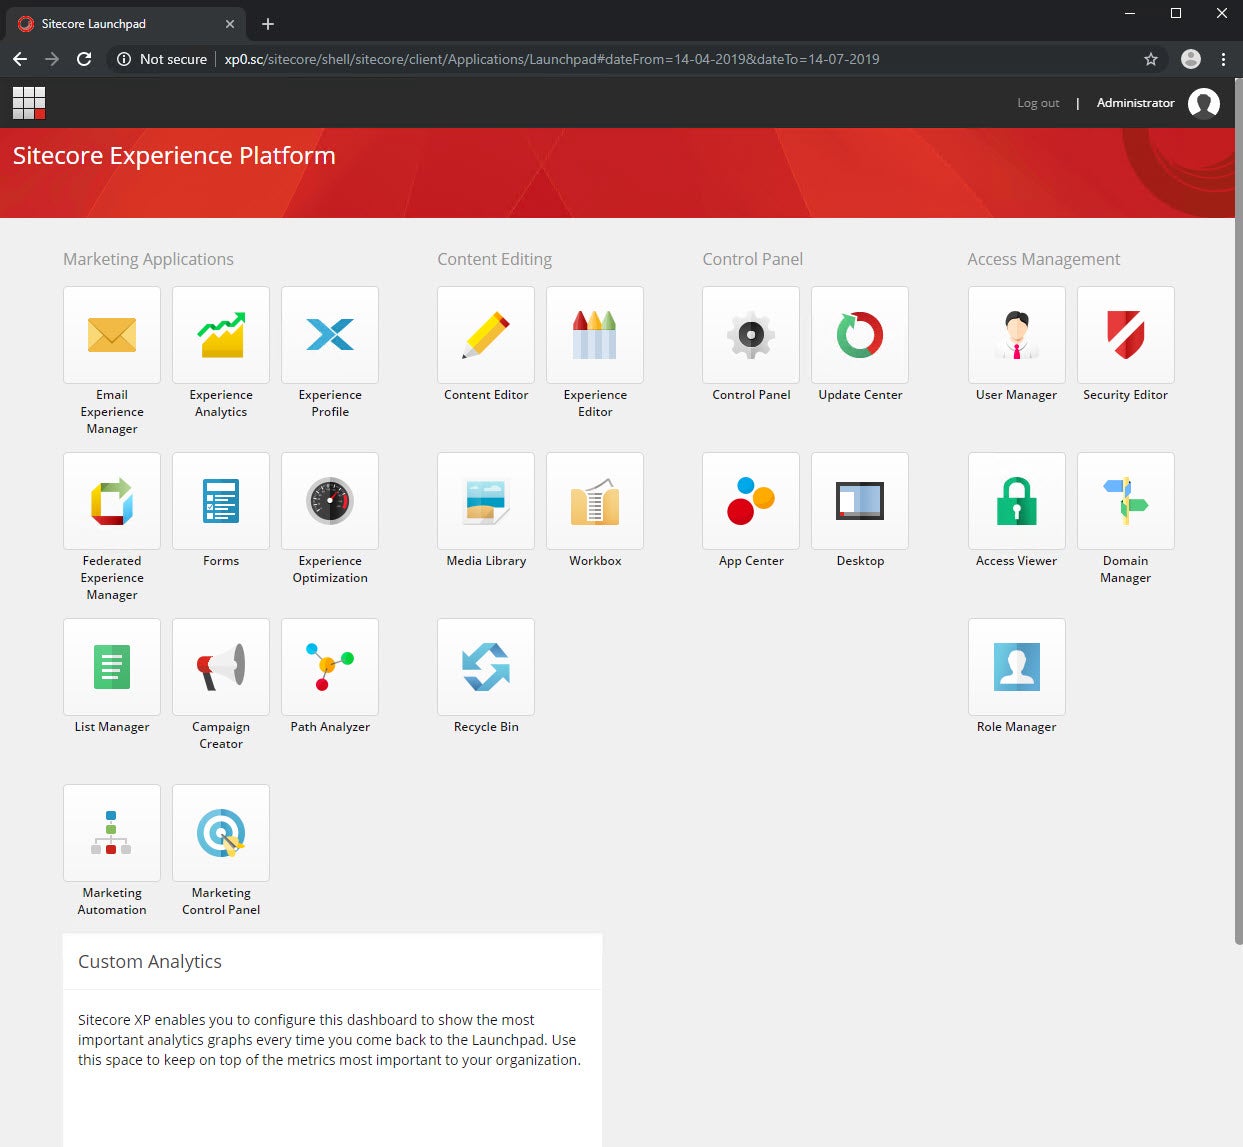Open a new browser tab
This screenshot has width=1243, height=1147.
(x=268, y=24)
